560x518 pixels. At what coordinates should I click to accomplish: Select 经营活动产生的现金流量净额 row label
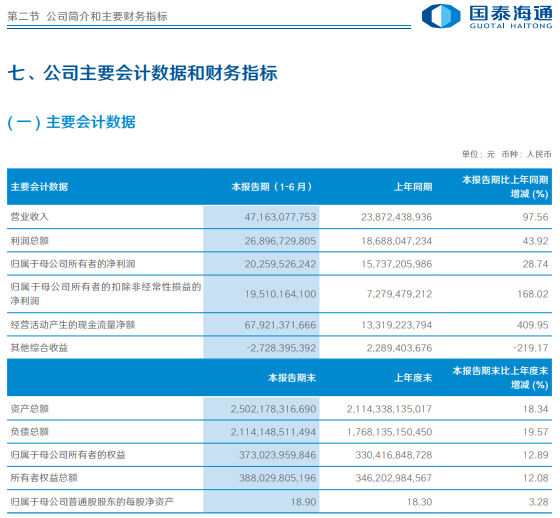(73, 325)
